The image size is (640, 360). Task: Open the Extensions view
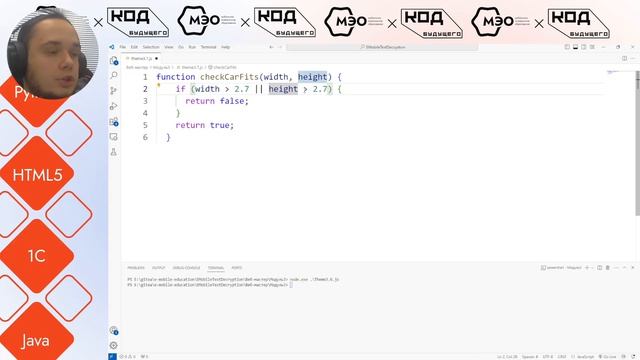(x=114, y=122)
